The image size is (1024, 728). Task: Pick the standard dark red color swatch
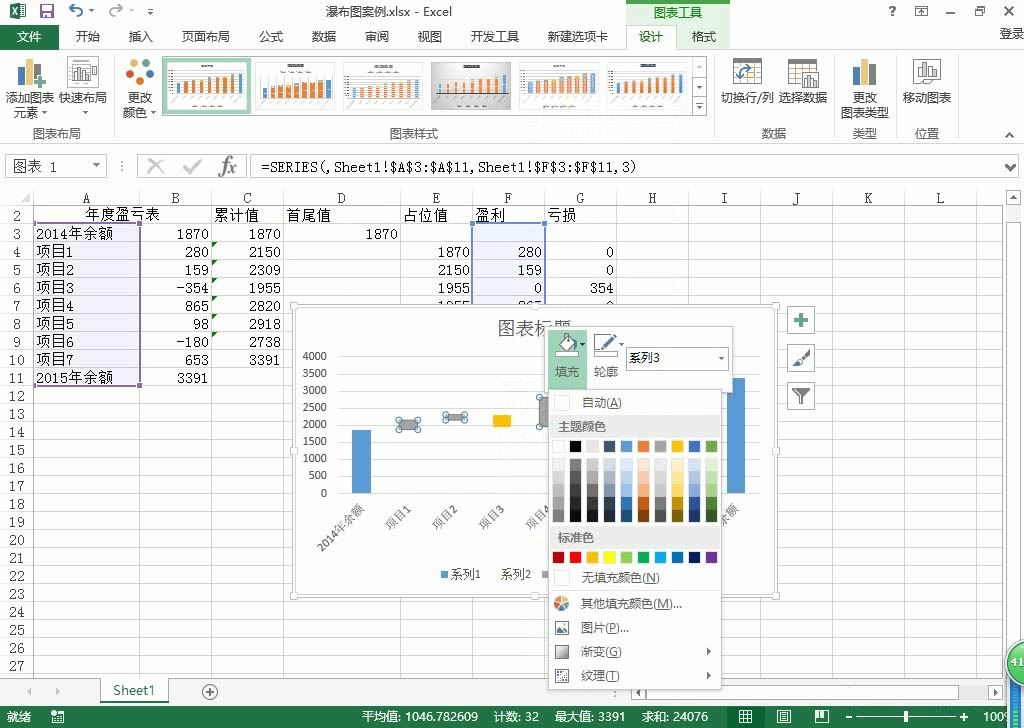pos(558,557)
